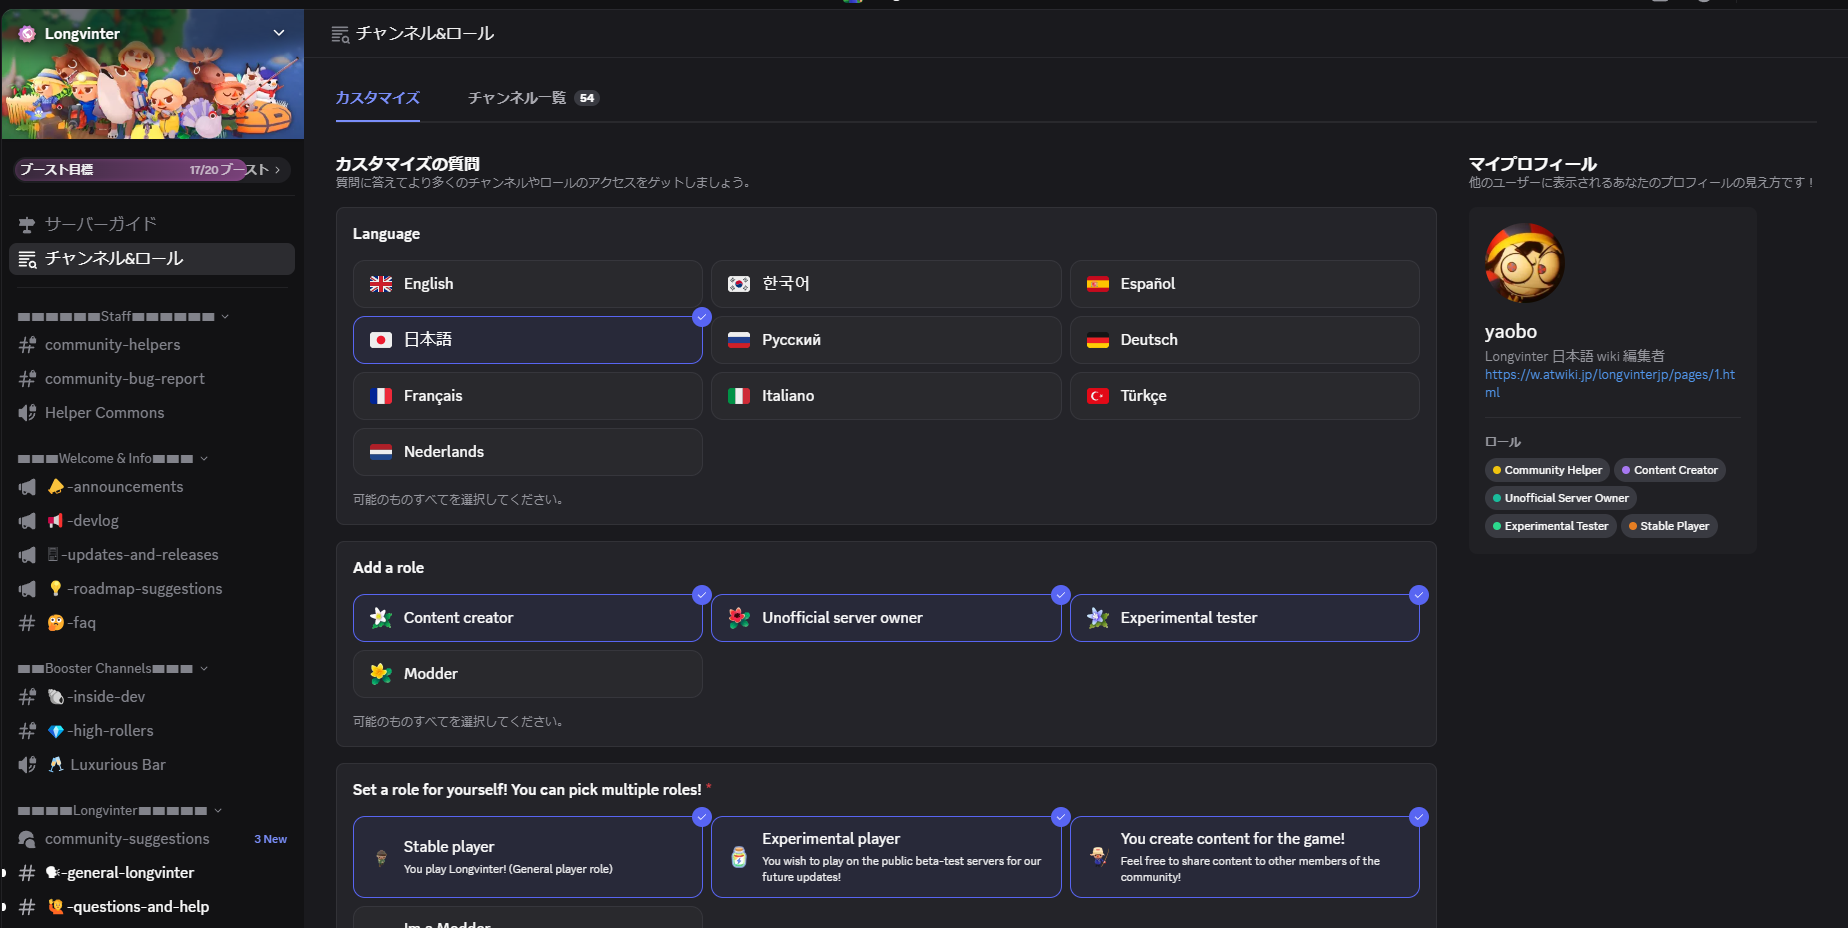Click the 54 count badge on チャンネル一覧
Viewport: 1848px width, 928px height.
pyautogui.click(x=587, y=98)
